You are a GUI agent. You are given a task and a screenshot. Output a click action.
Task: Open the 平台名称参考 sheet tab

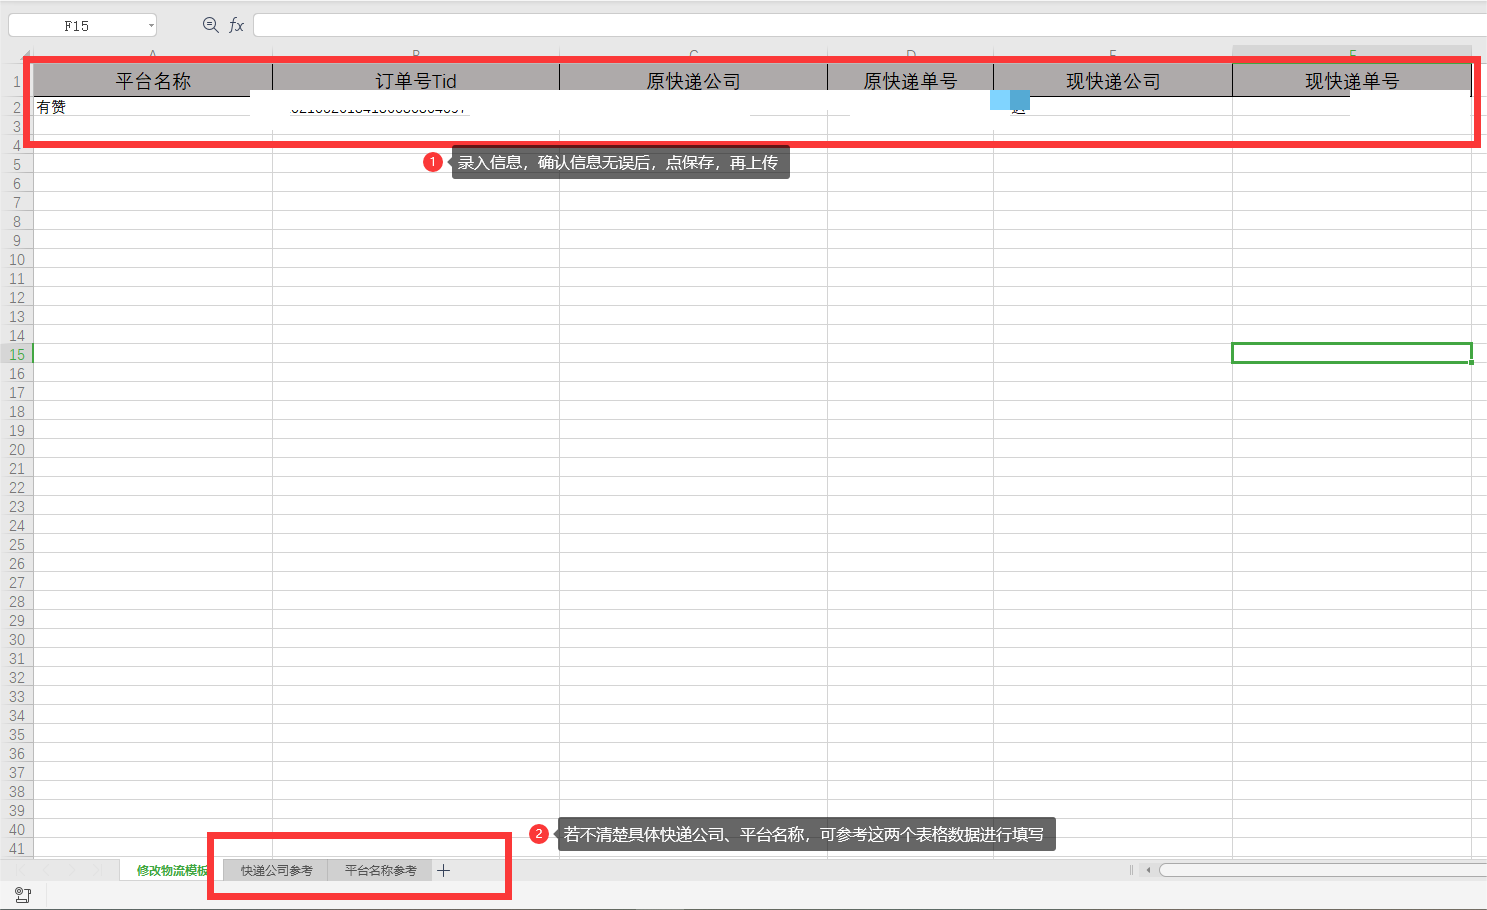[380, 871]
